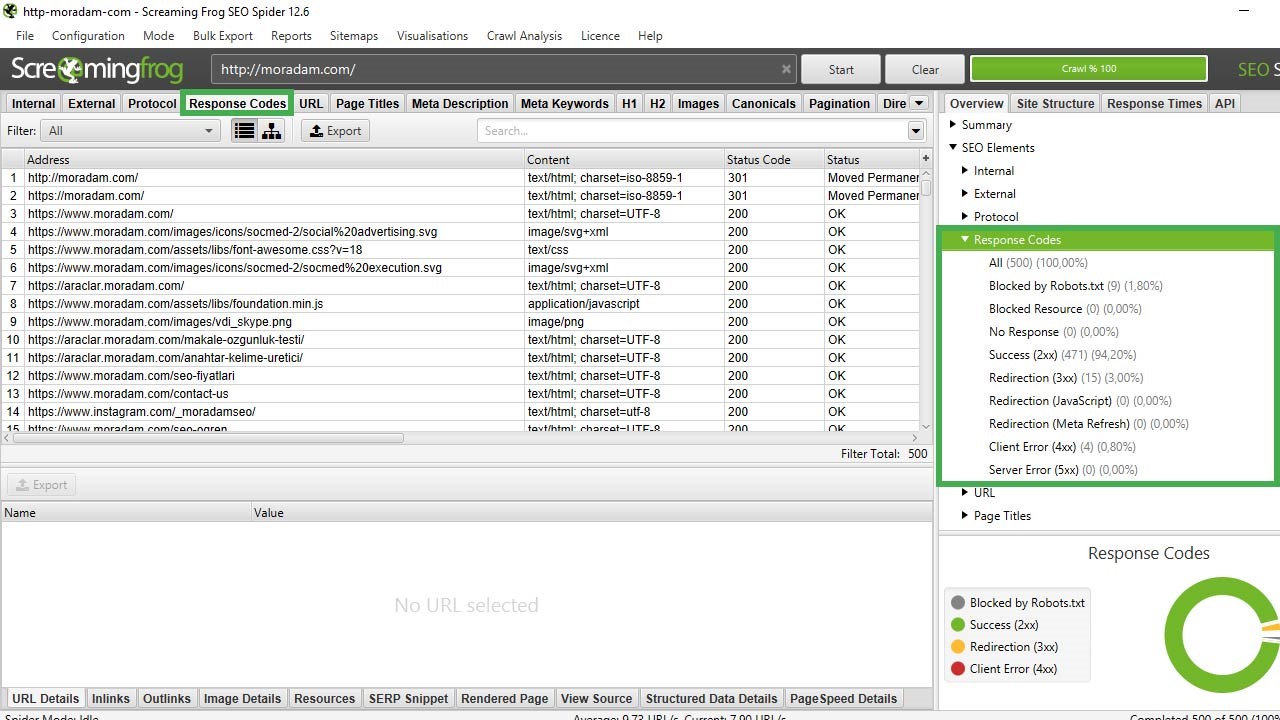The image size is (1280, 720).
Task: Clear the URL field with X icon
Action: click(786, 69)
